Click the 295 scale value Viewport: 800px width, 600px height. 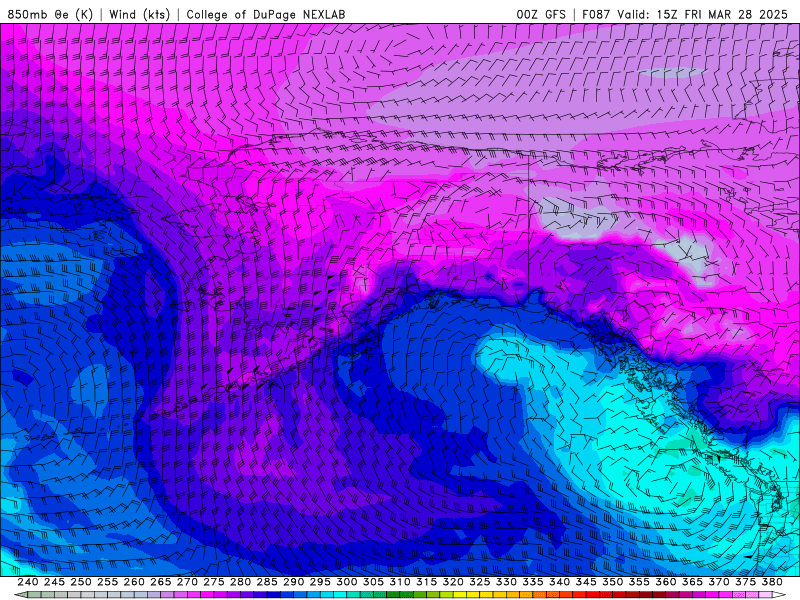pyautogui.click(x=319, y=582)
